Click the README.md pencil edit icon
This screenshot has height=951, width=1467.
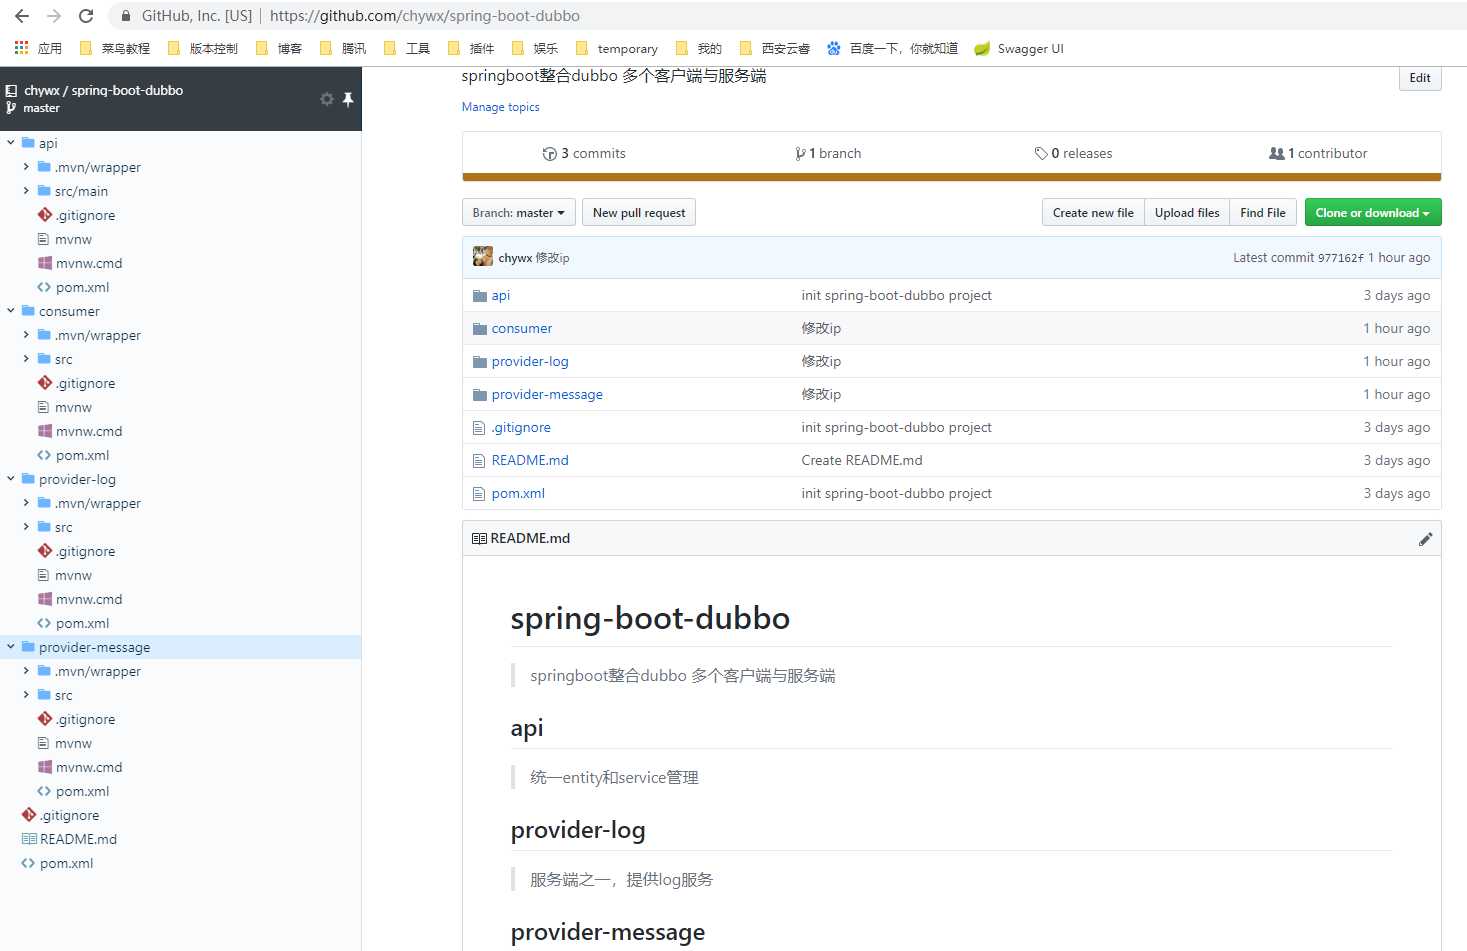[x=1425, y=539]
